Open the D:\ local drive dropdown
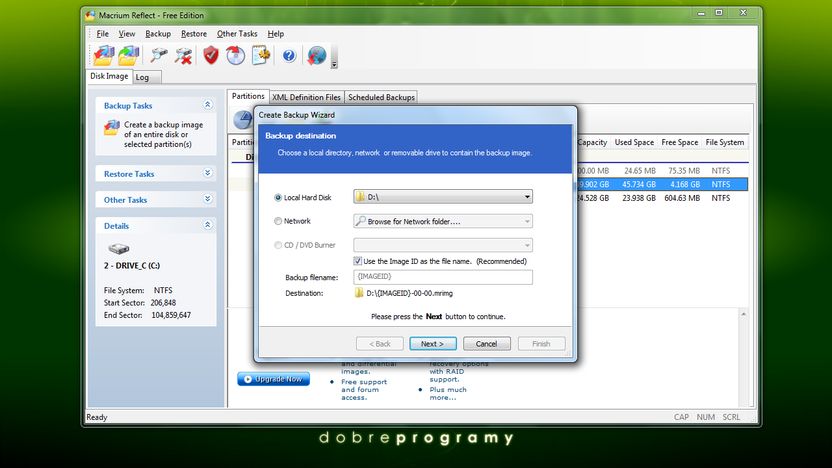832x468 pixels. click(443, 197)
